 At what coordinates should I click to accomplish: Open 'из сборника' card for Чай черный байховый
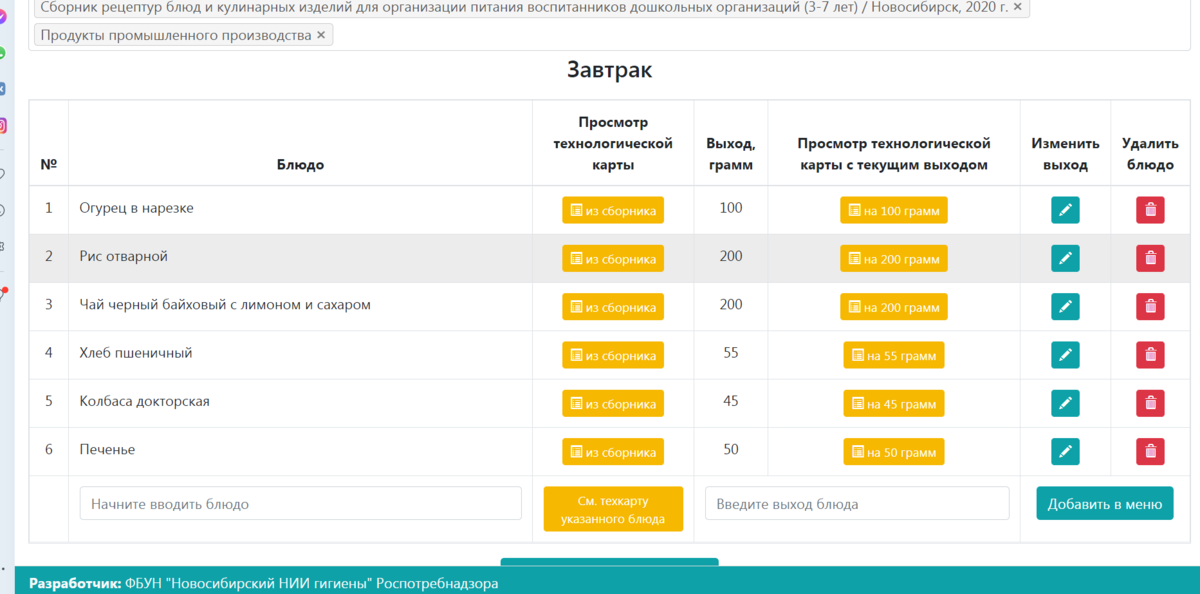tap(613, 307)
